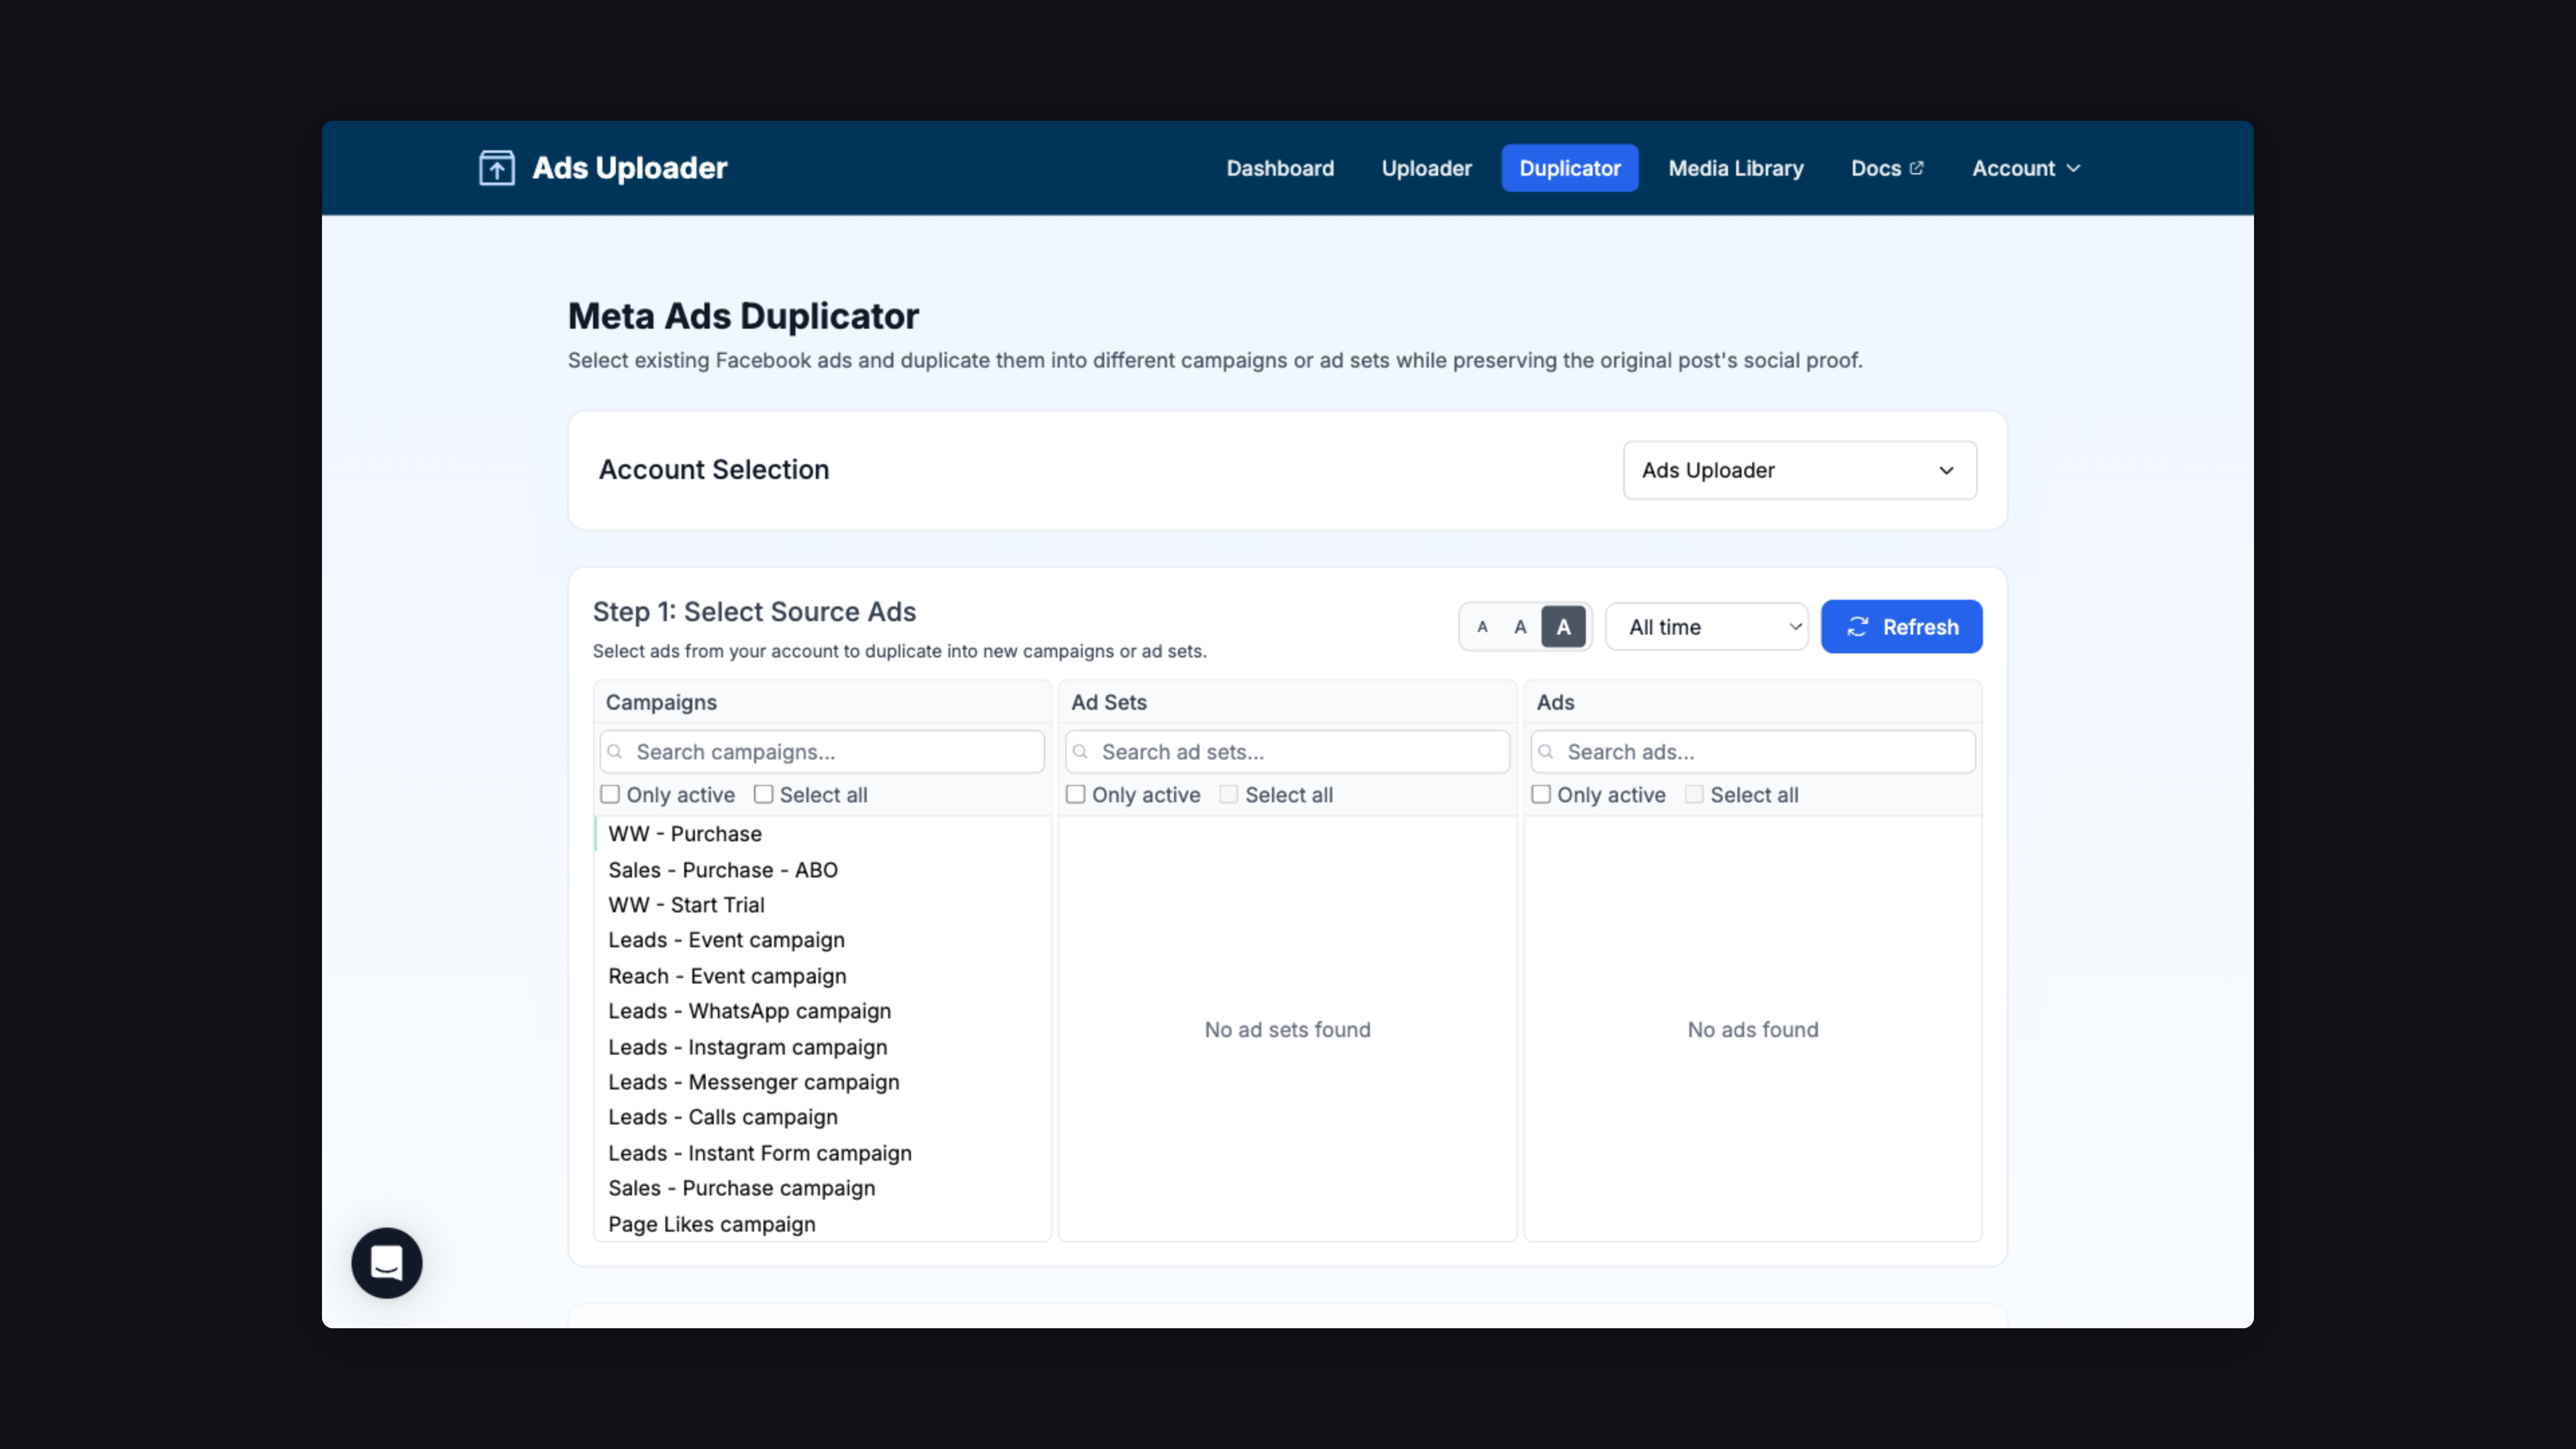Screen dimensions: 2576x1449
Task: Click the external link icon beside Docs
Action: tap(1916, 168)
